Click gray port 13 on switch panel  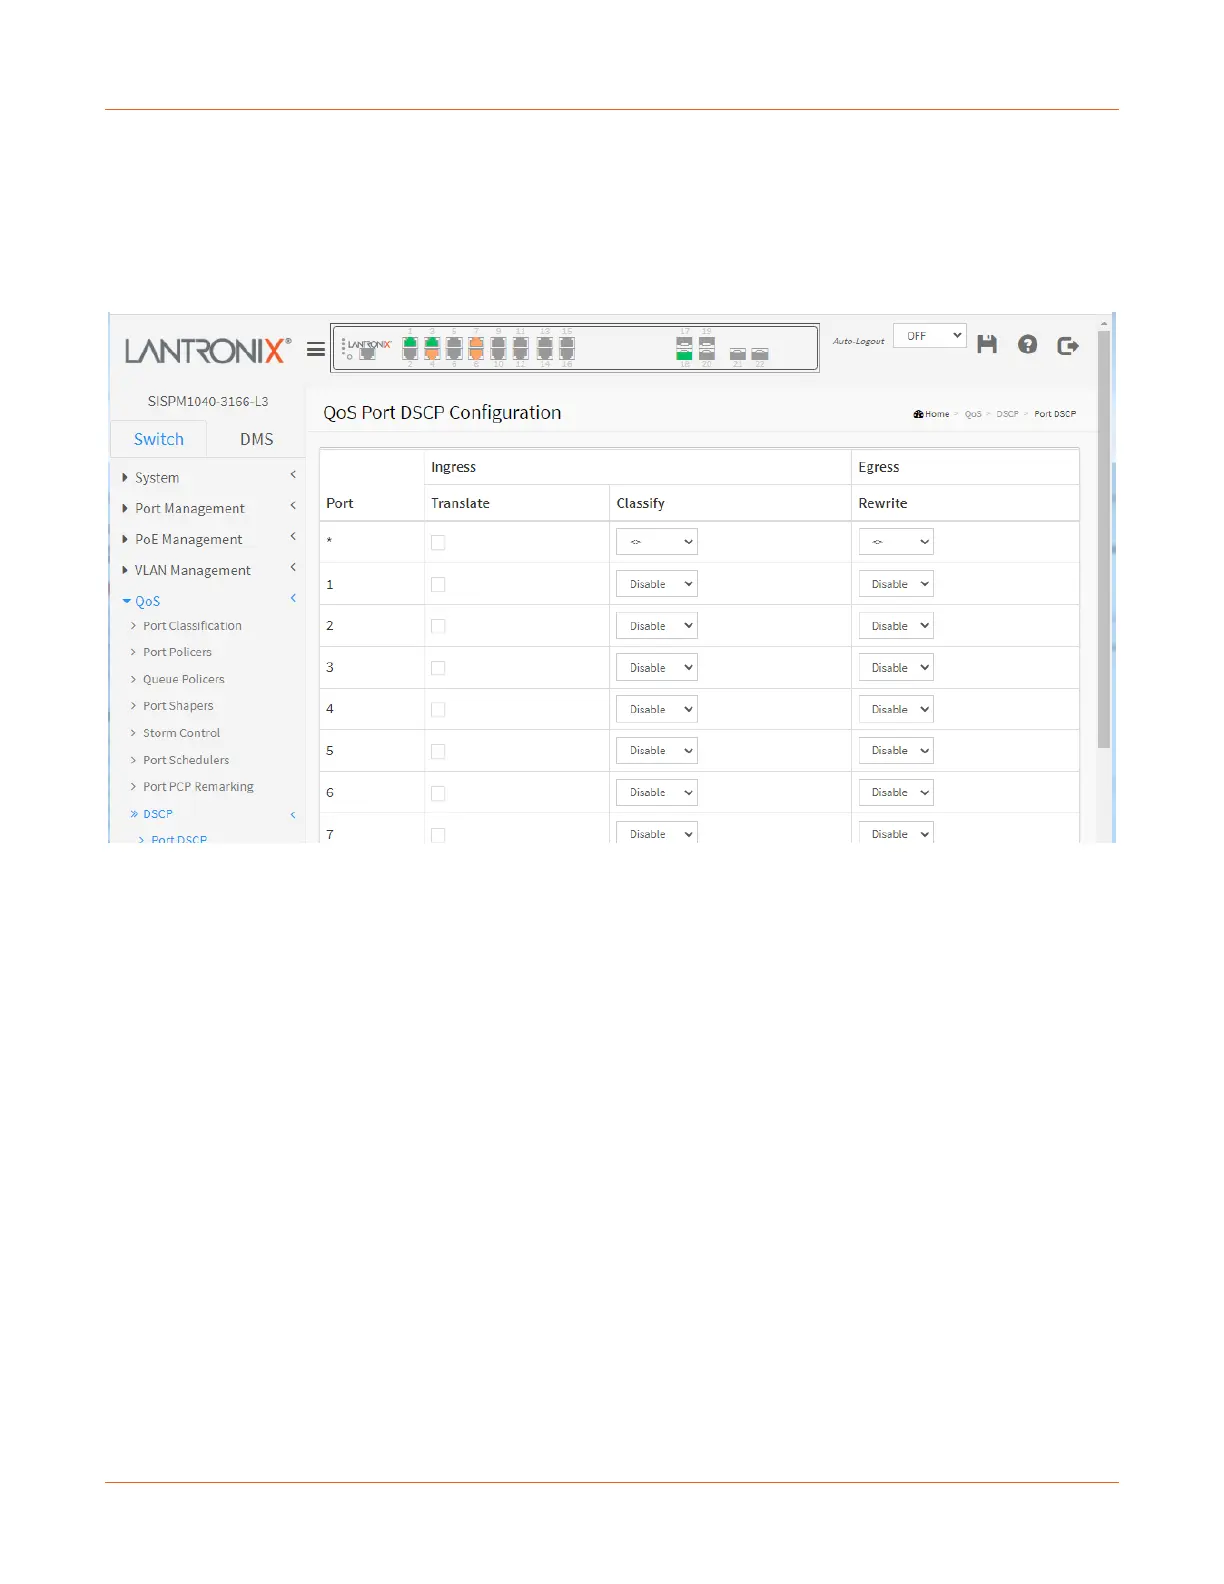tap(545, 343)
